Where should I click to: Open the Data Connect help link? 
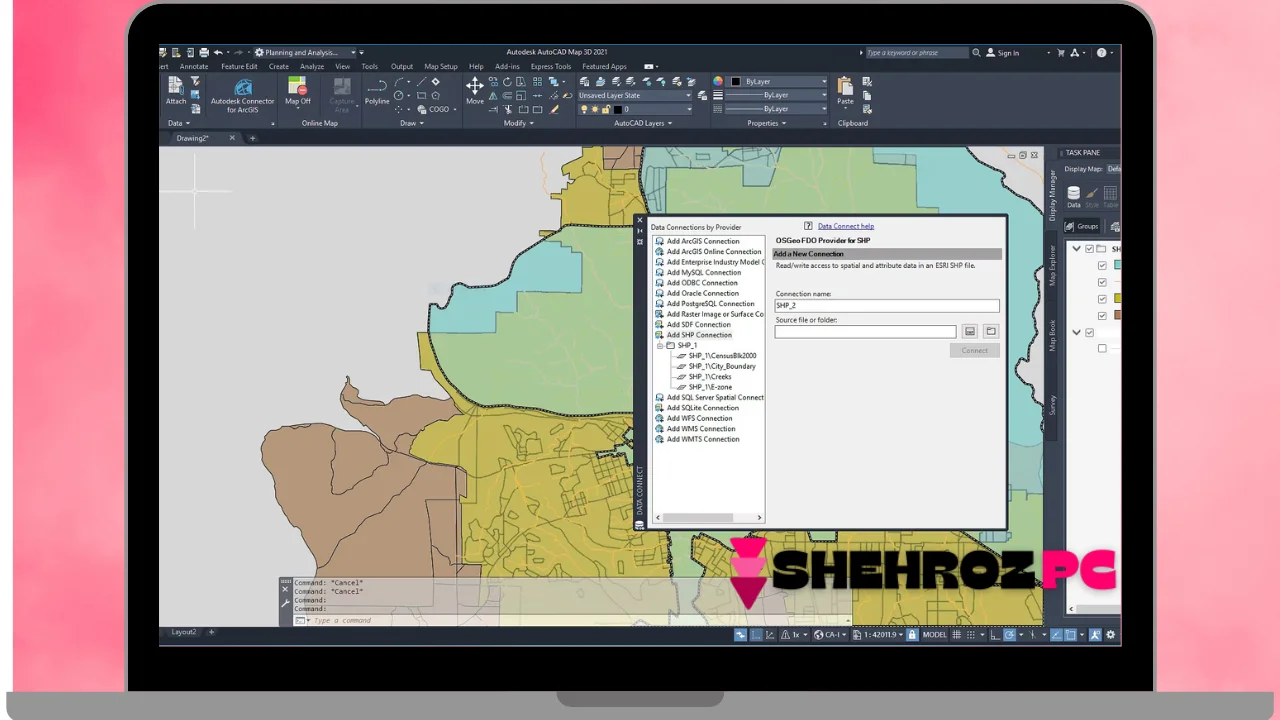pyautogui.click(x=846, y=226)
